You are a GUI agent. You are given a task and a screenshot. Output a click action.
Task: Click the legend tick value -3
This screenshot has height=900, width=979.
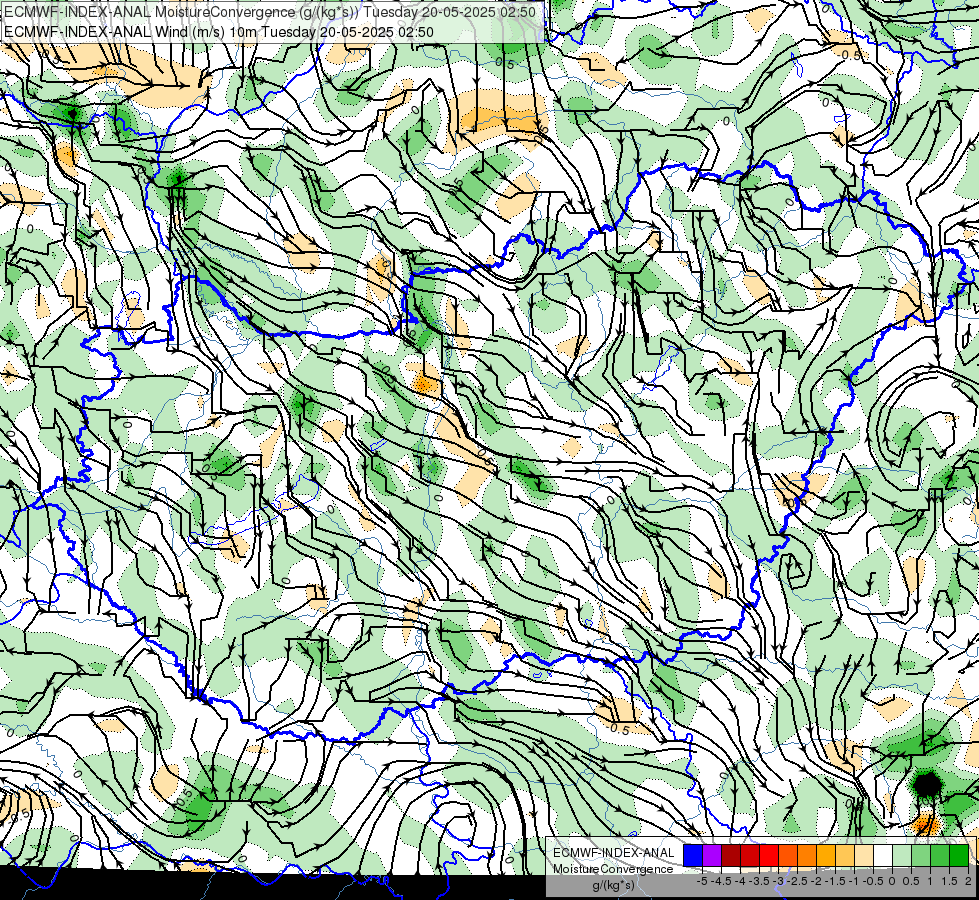coord(778,881)
